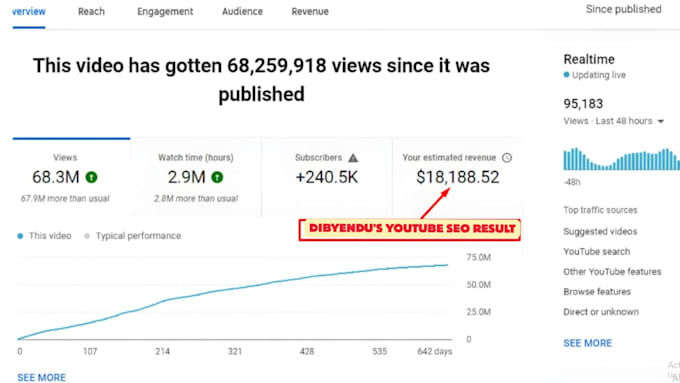Screen dimensions: 680x383
Task: Click SEE MORE in the Realtime panel
Action: (588, 343)
